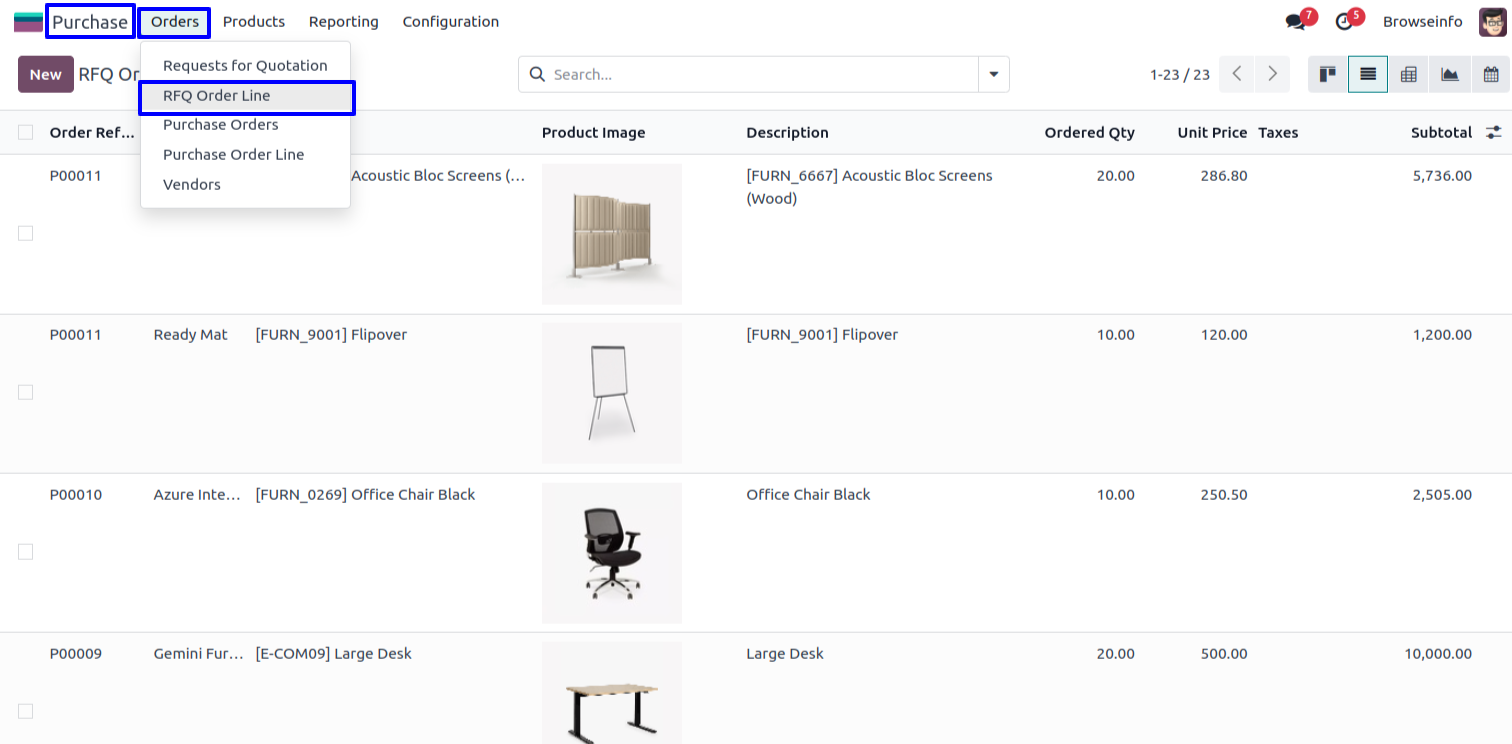
Task: Open the conversations messages icon
Action: 1296,22
